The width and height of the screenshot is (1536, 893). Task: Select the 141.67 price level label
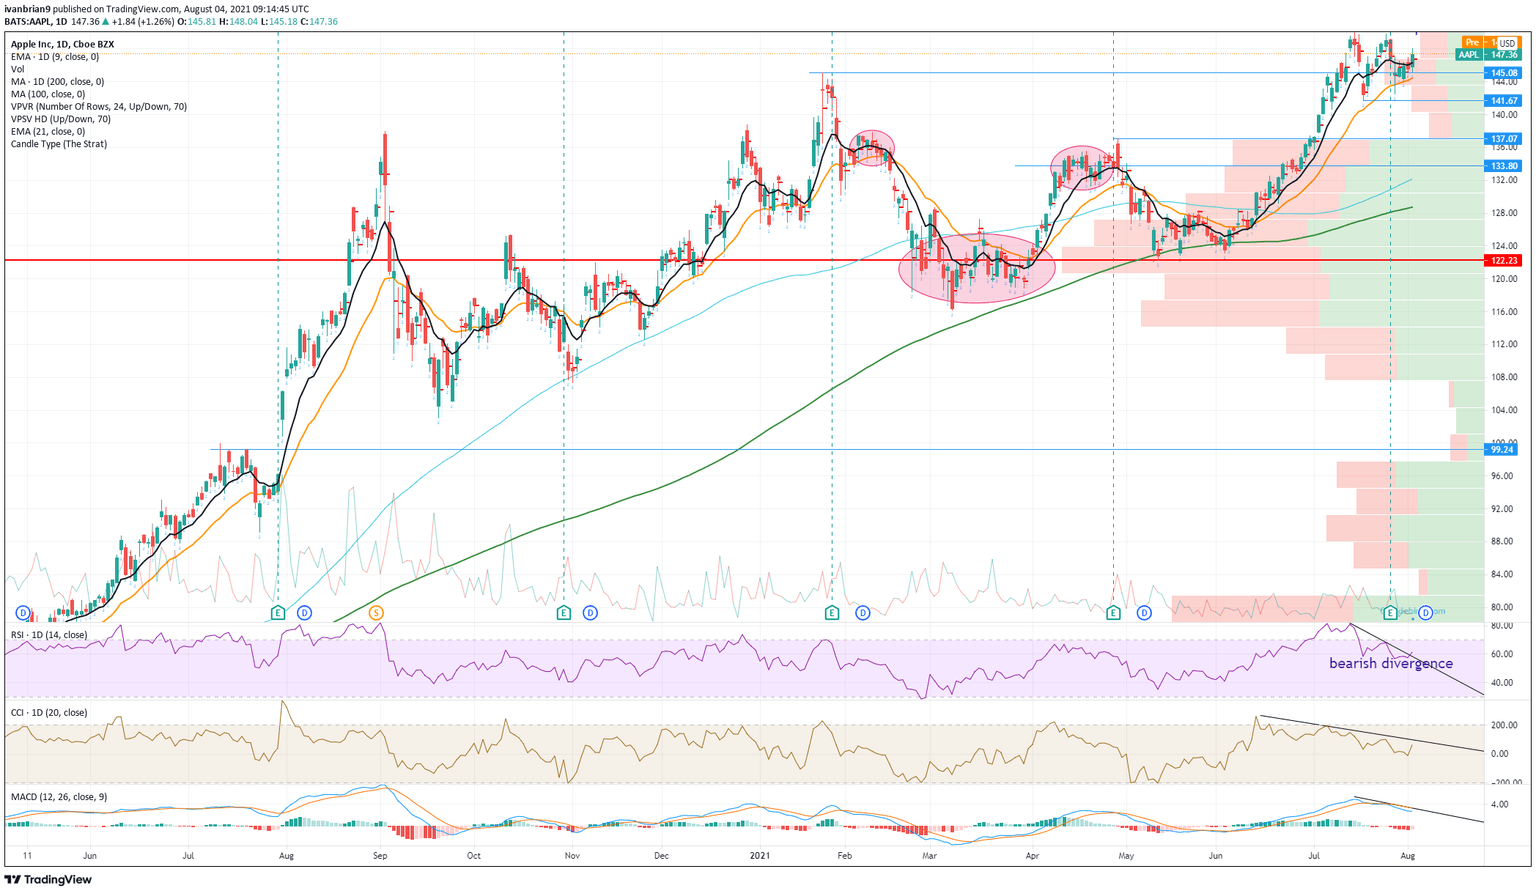1503,101
